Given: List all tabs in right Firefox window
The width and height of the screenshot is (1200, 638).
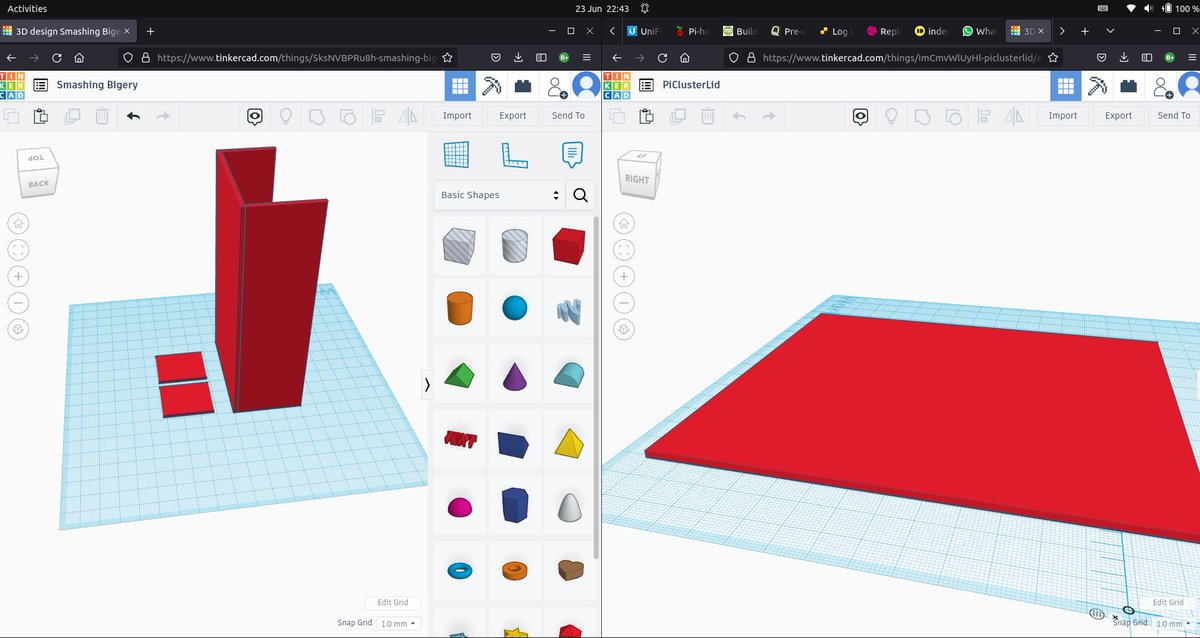Looking at the screenshot, I should pos(1110,31).
